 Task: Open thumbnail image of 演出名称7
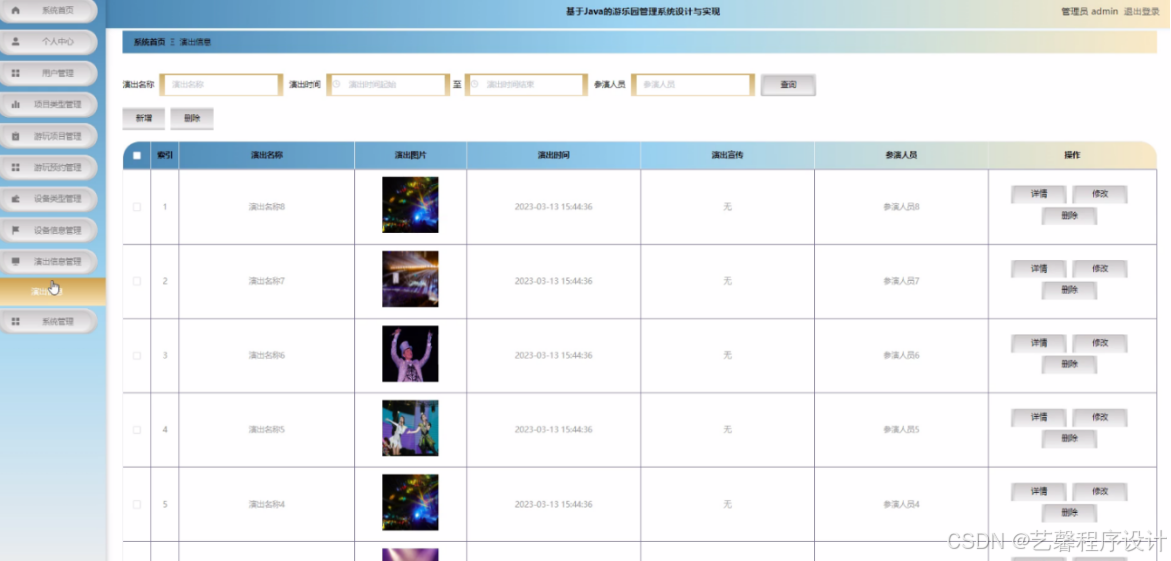(410, 279)
